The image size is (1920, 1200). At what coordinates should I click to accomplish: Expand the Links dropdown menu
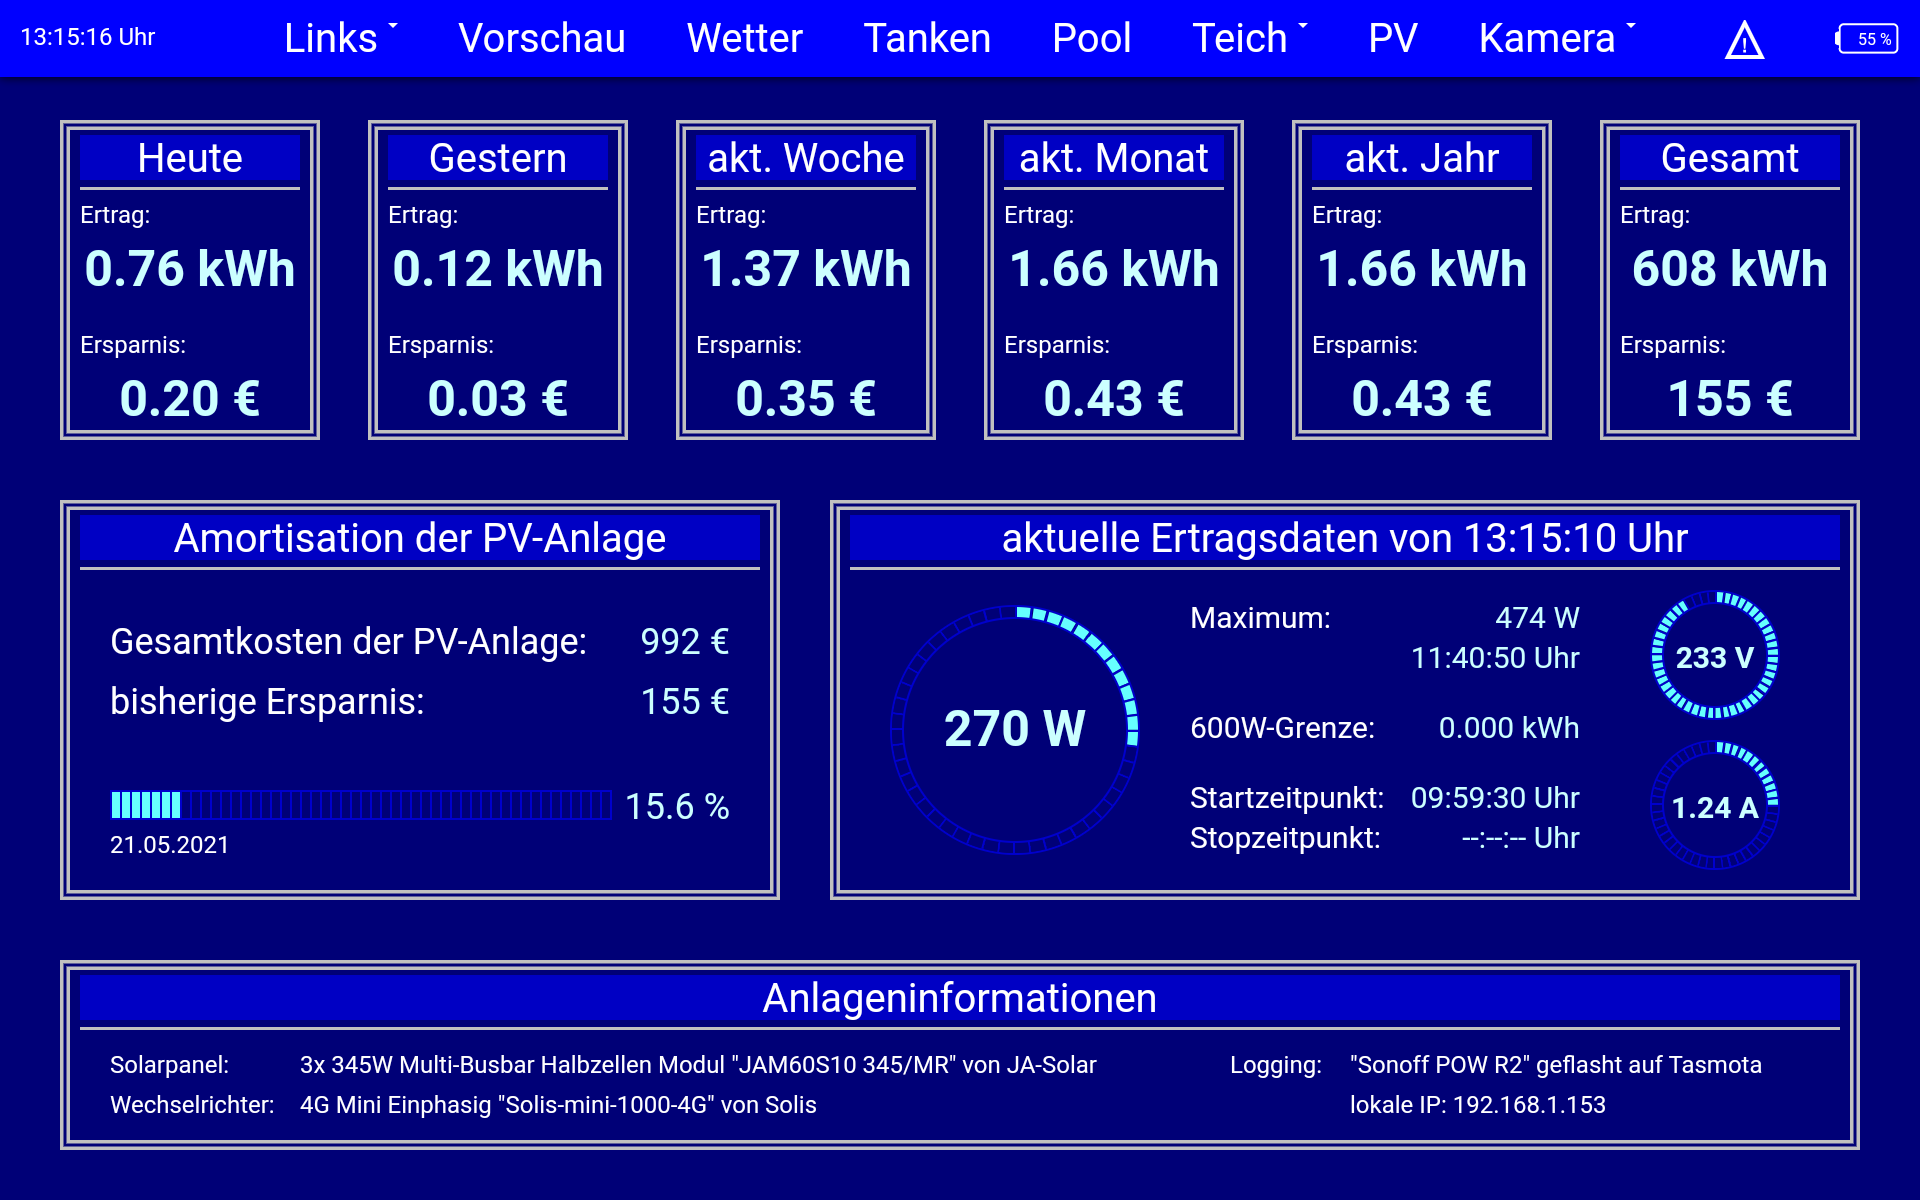(x=340, y=38)
